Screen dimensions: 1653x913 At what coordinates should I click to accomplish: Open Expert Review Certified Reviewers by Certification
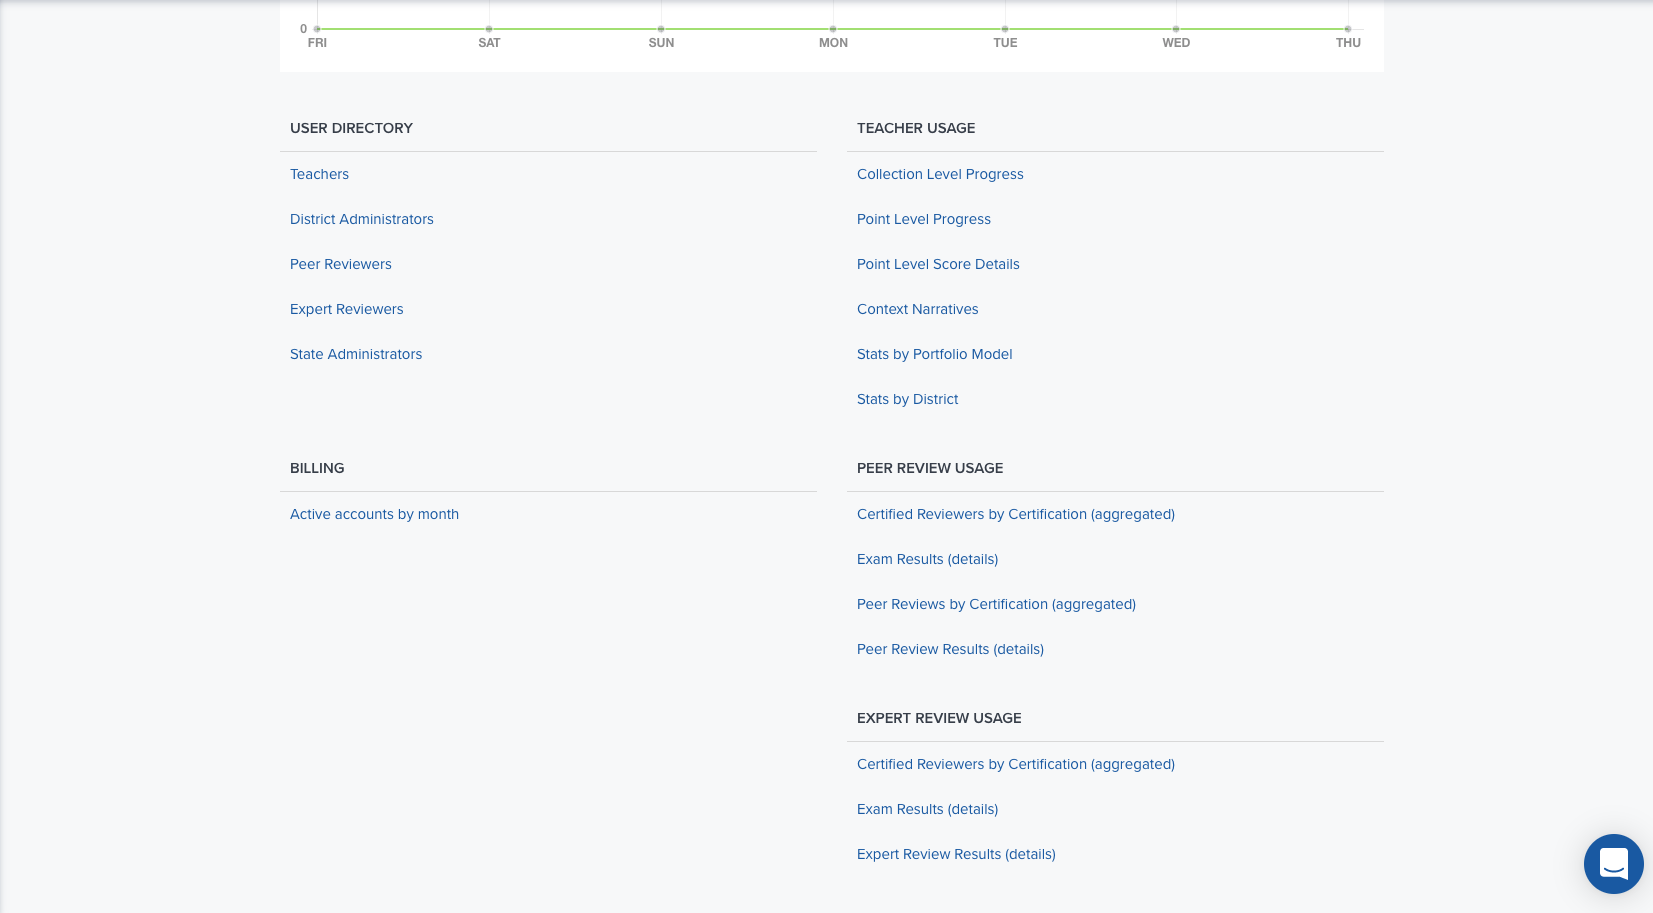[1016, 764]
